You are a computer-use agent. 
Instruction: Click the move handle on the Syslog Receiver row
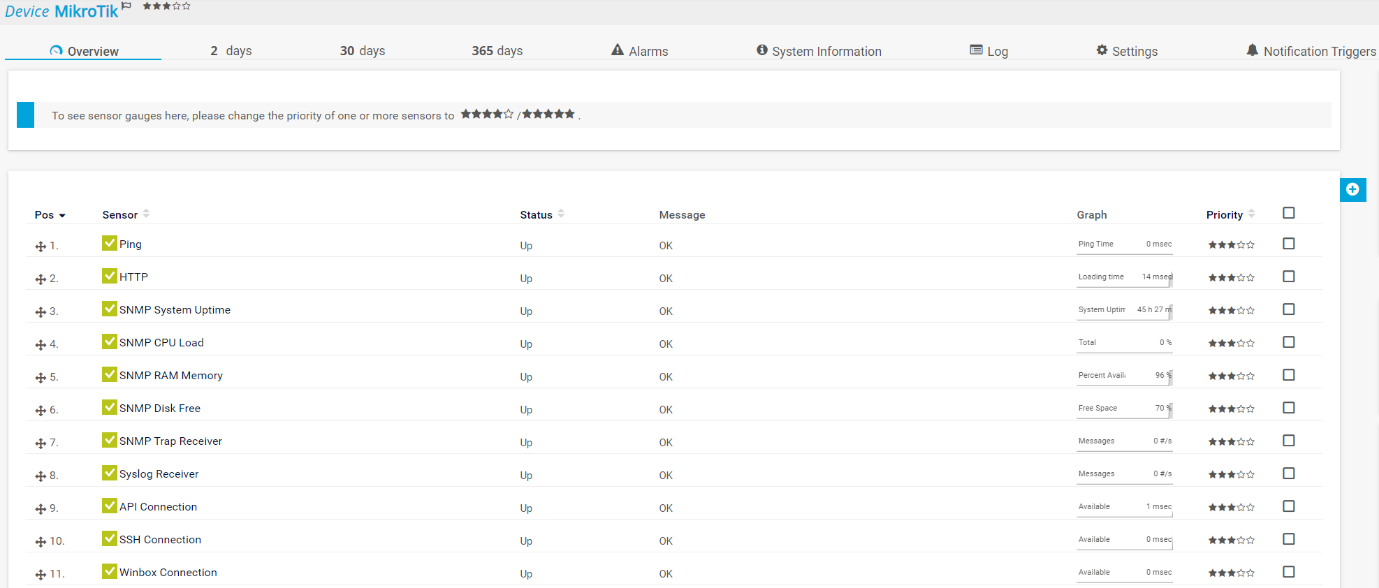tap(41, 476)
